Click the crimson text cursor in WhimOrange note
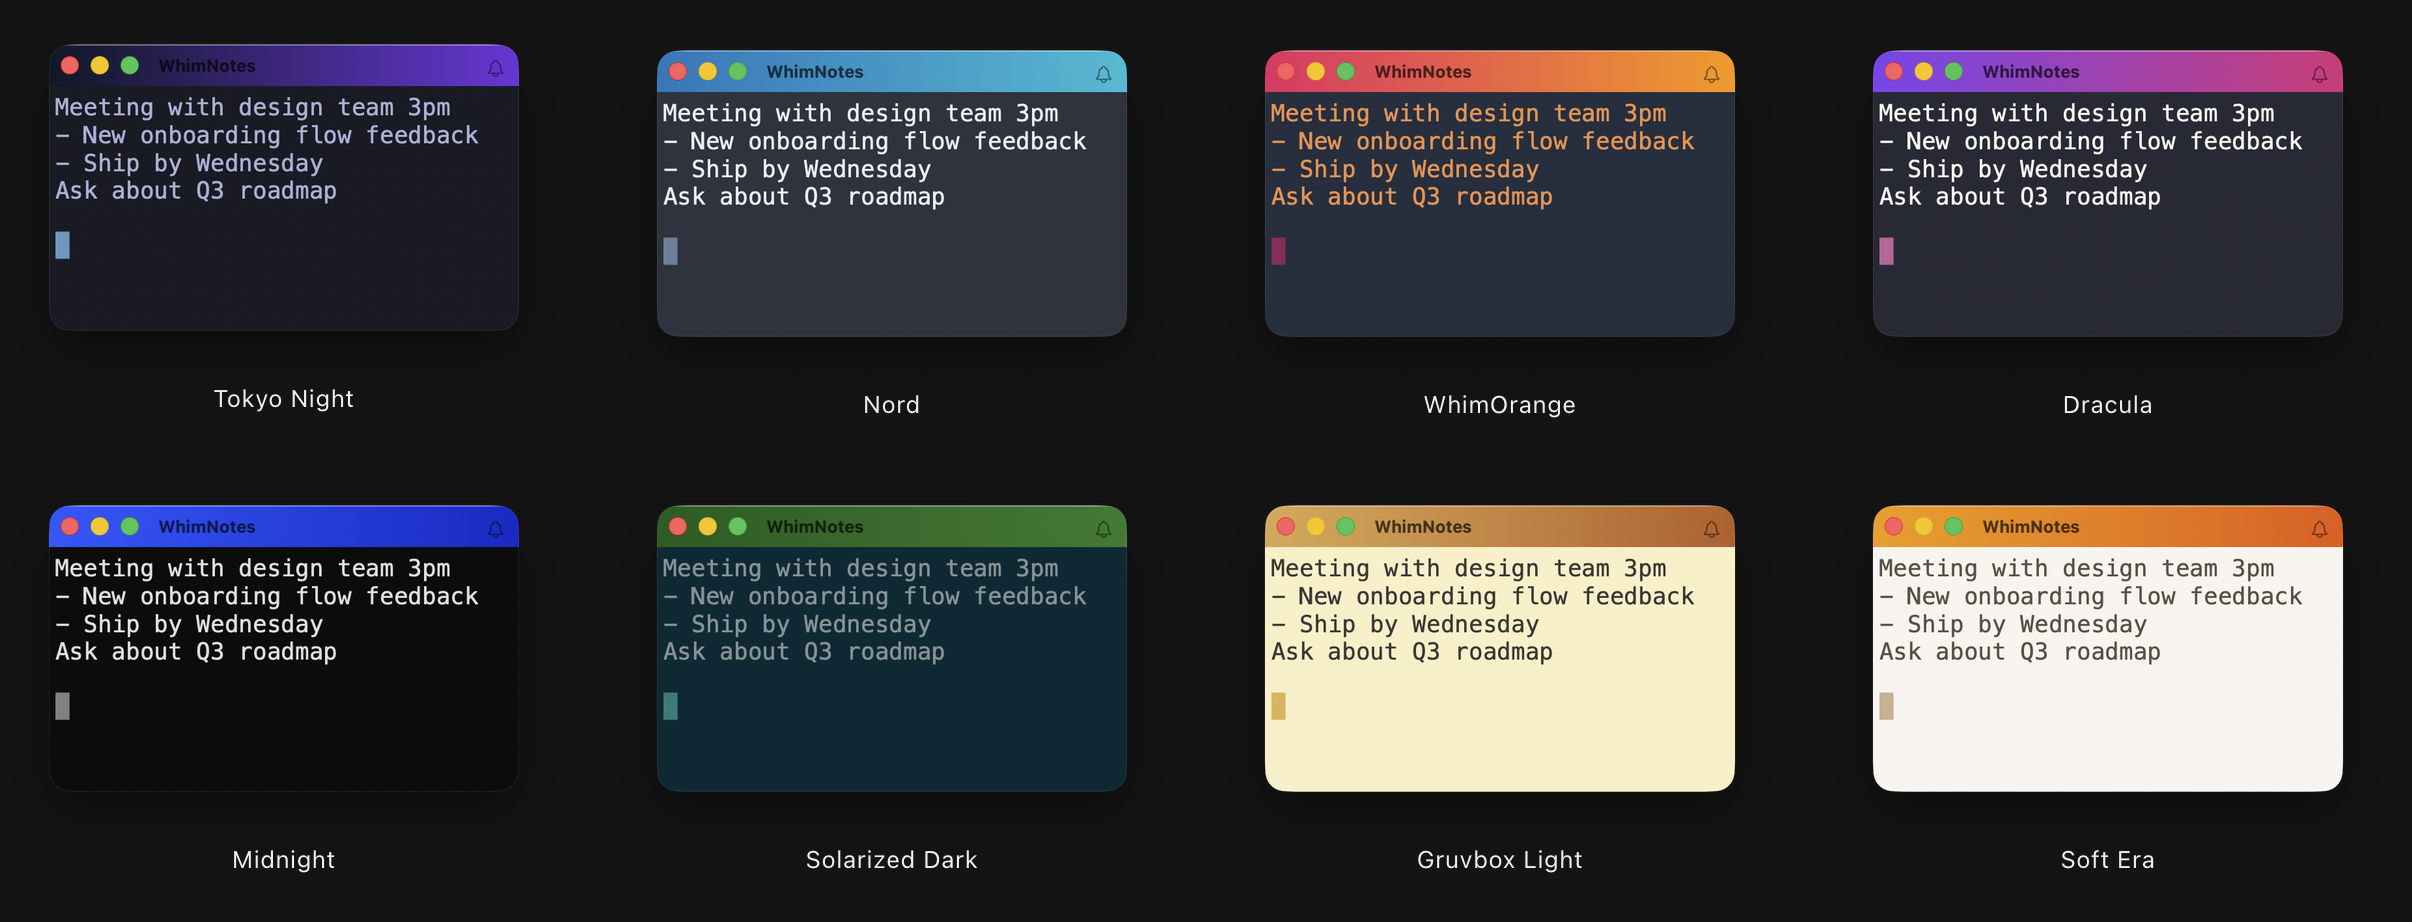This screenshot has width=2412, height=922. pos(1279,251)
